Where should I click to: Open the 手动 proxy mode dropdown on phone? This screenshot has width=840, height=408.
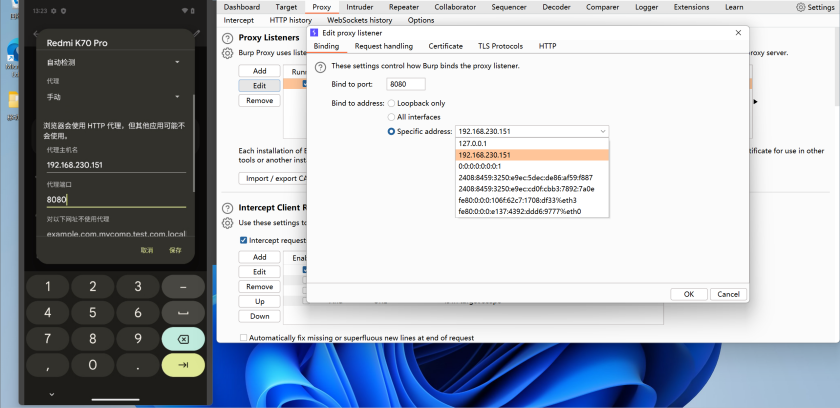pos(177,97)
